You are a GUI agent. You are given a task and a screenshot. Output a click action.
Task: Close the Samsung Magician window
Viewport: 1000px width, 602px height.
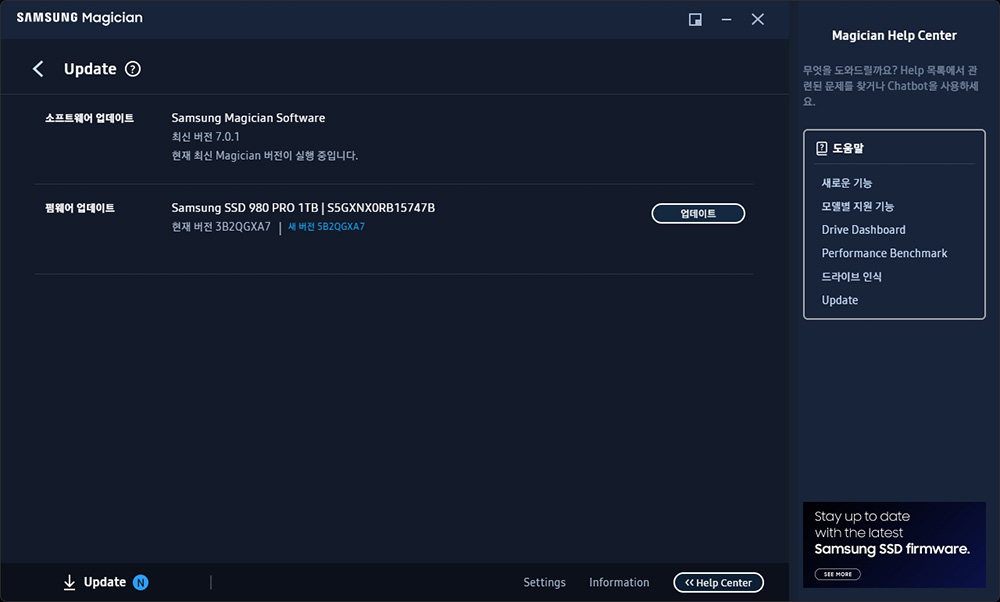[x=758, y=20]
